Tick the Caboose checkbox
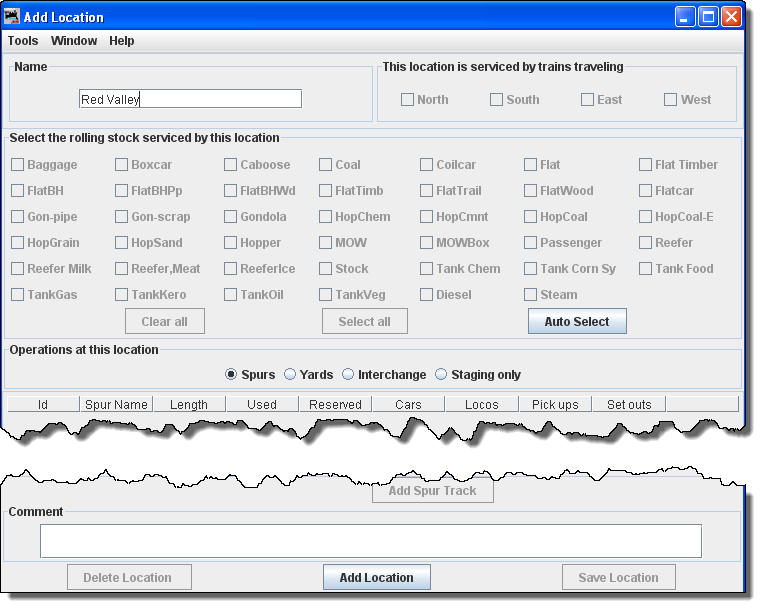 click(231, 165)
